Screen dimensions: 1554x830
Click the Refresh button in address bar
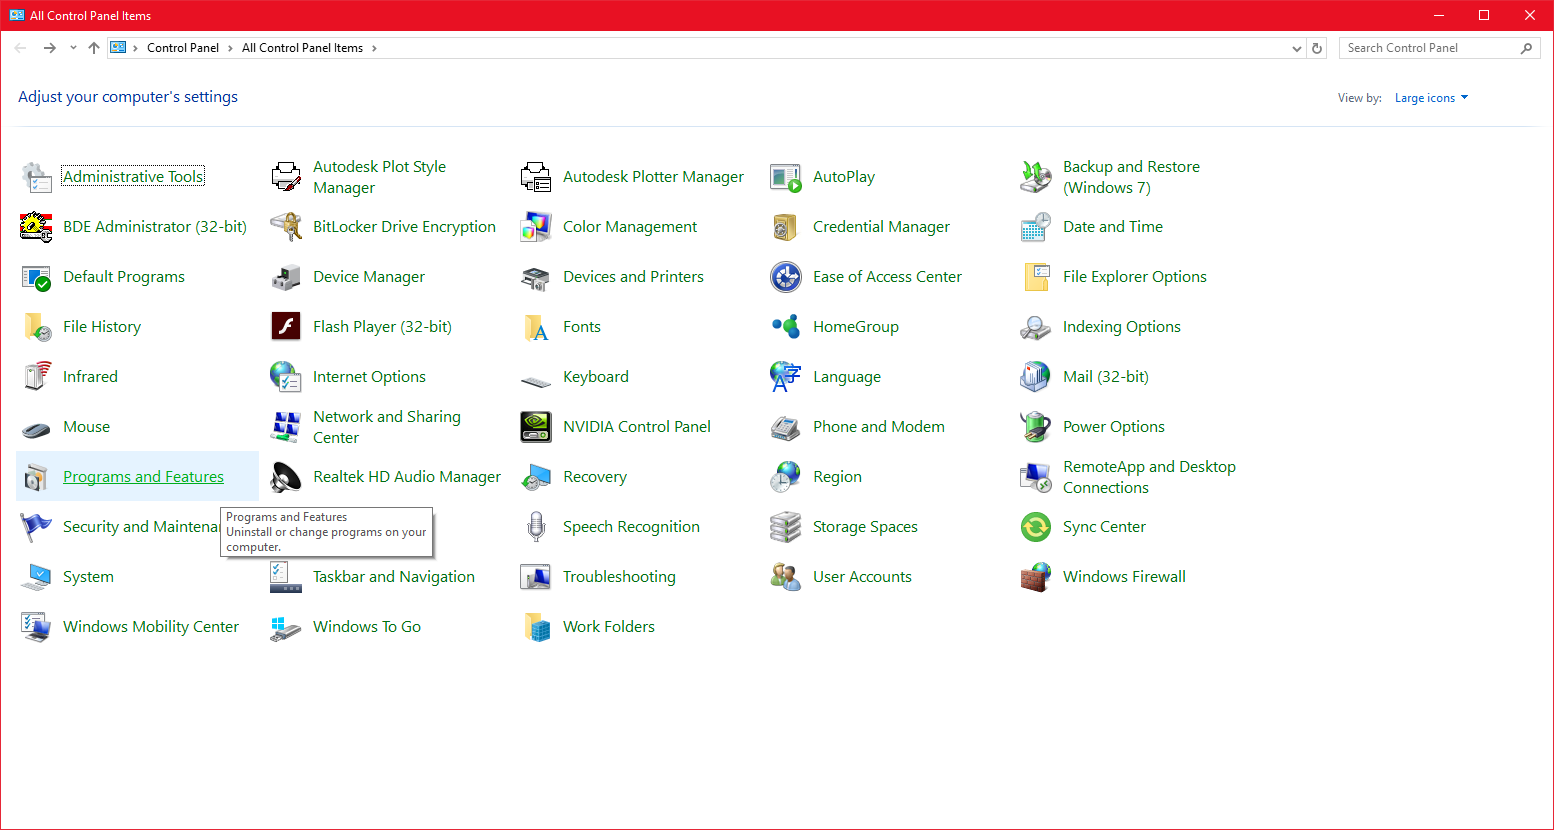1317,48
